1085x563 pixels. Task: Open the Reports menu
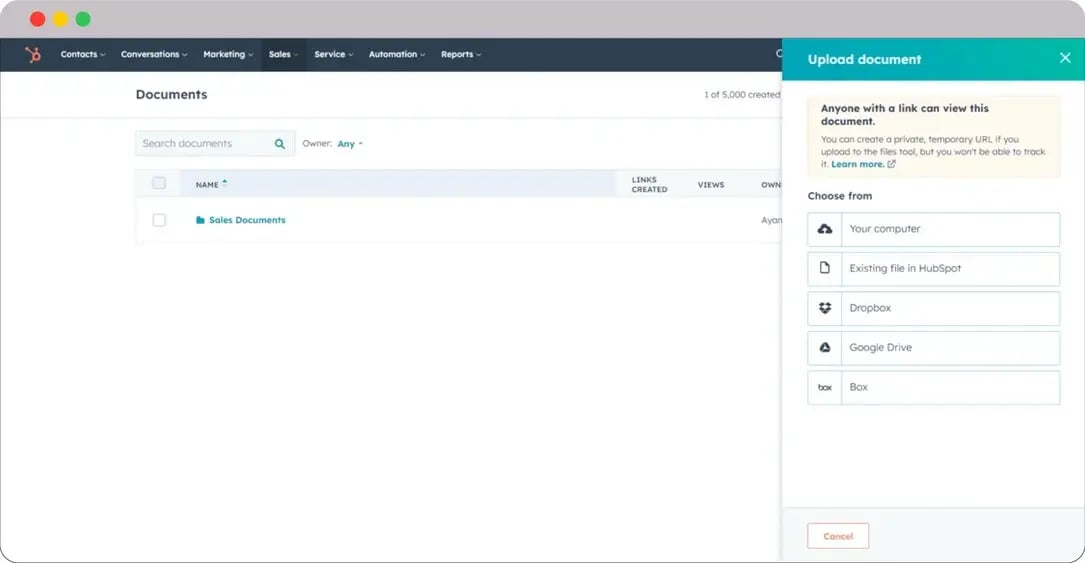point(461,54)
